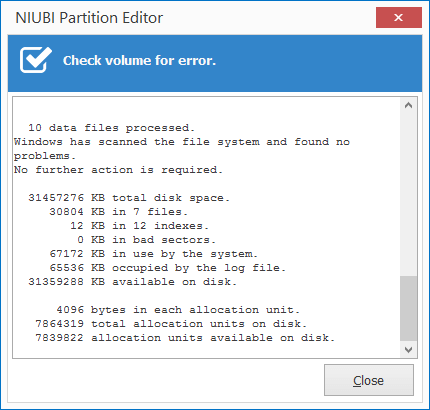Screen dimensions: 430x410
Task: Close the dialog with the red X
Action: click(399, 18)
